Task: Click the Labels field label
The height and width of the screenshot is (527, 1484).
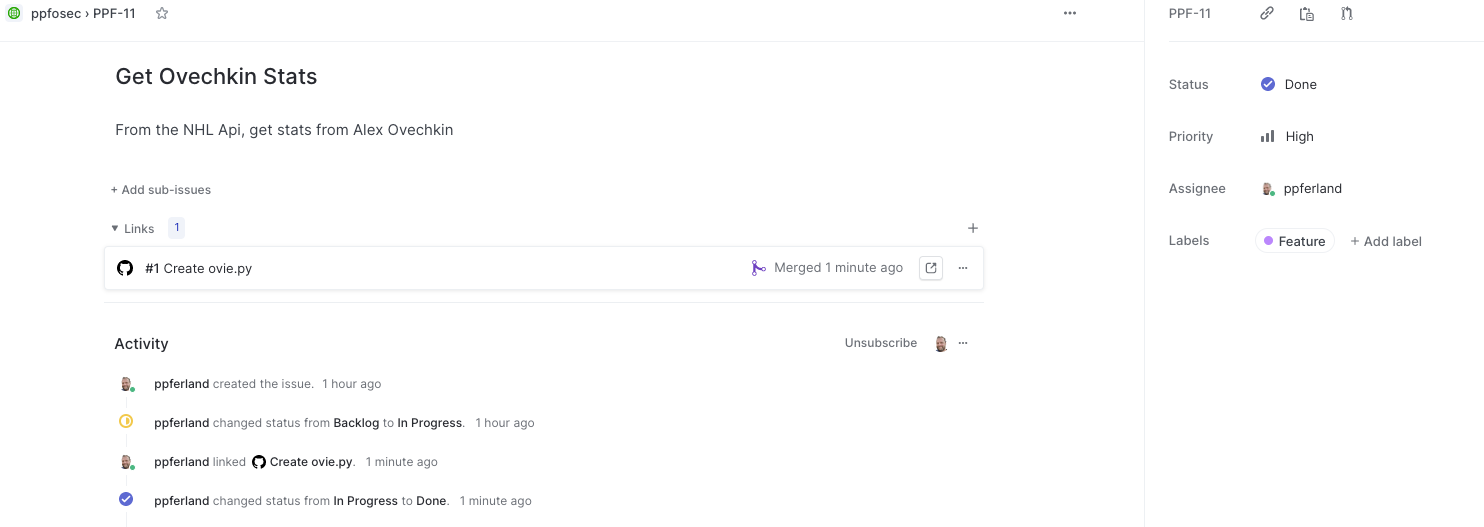Action: click(1189, 241)
